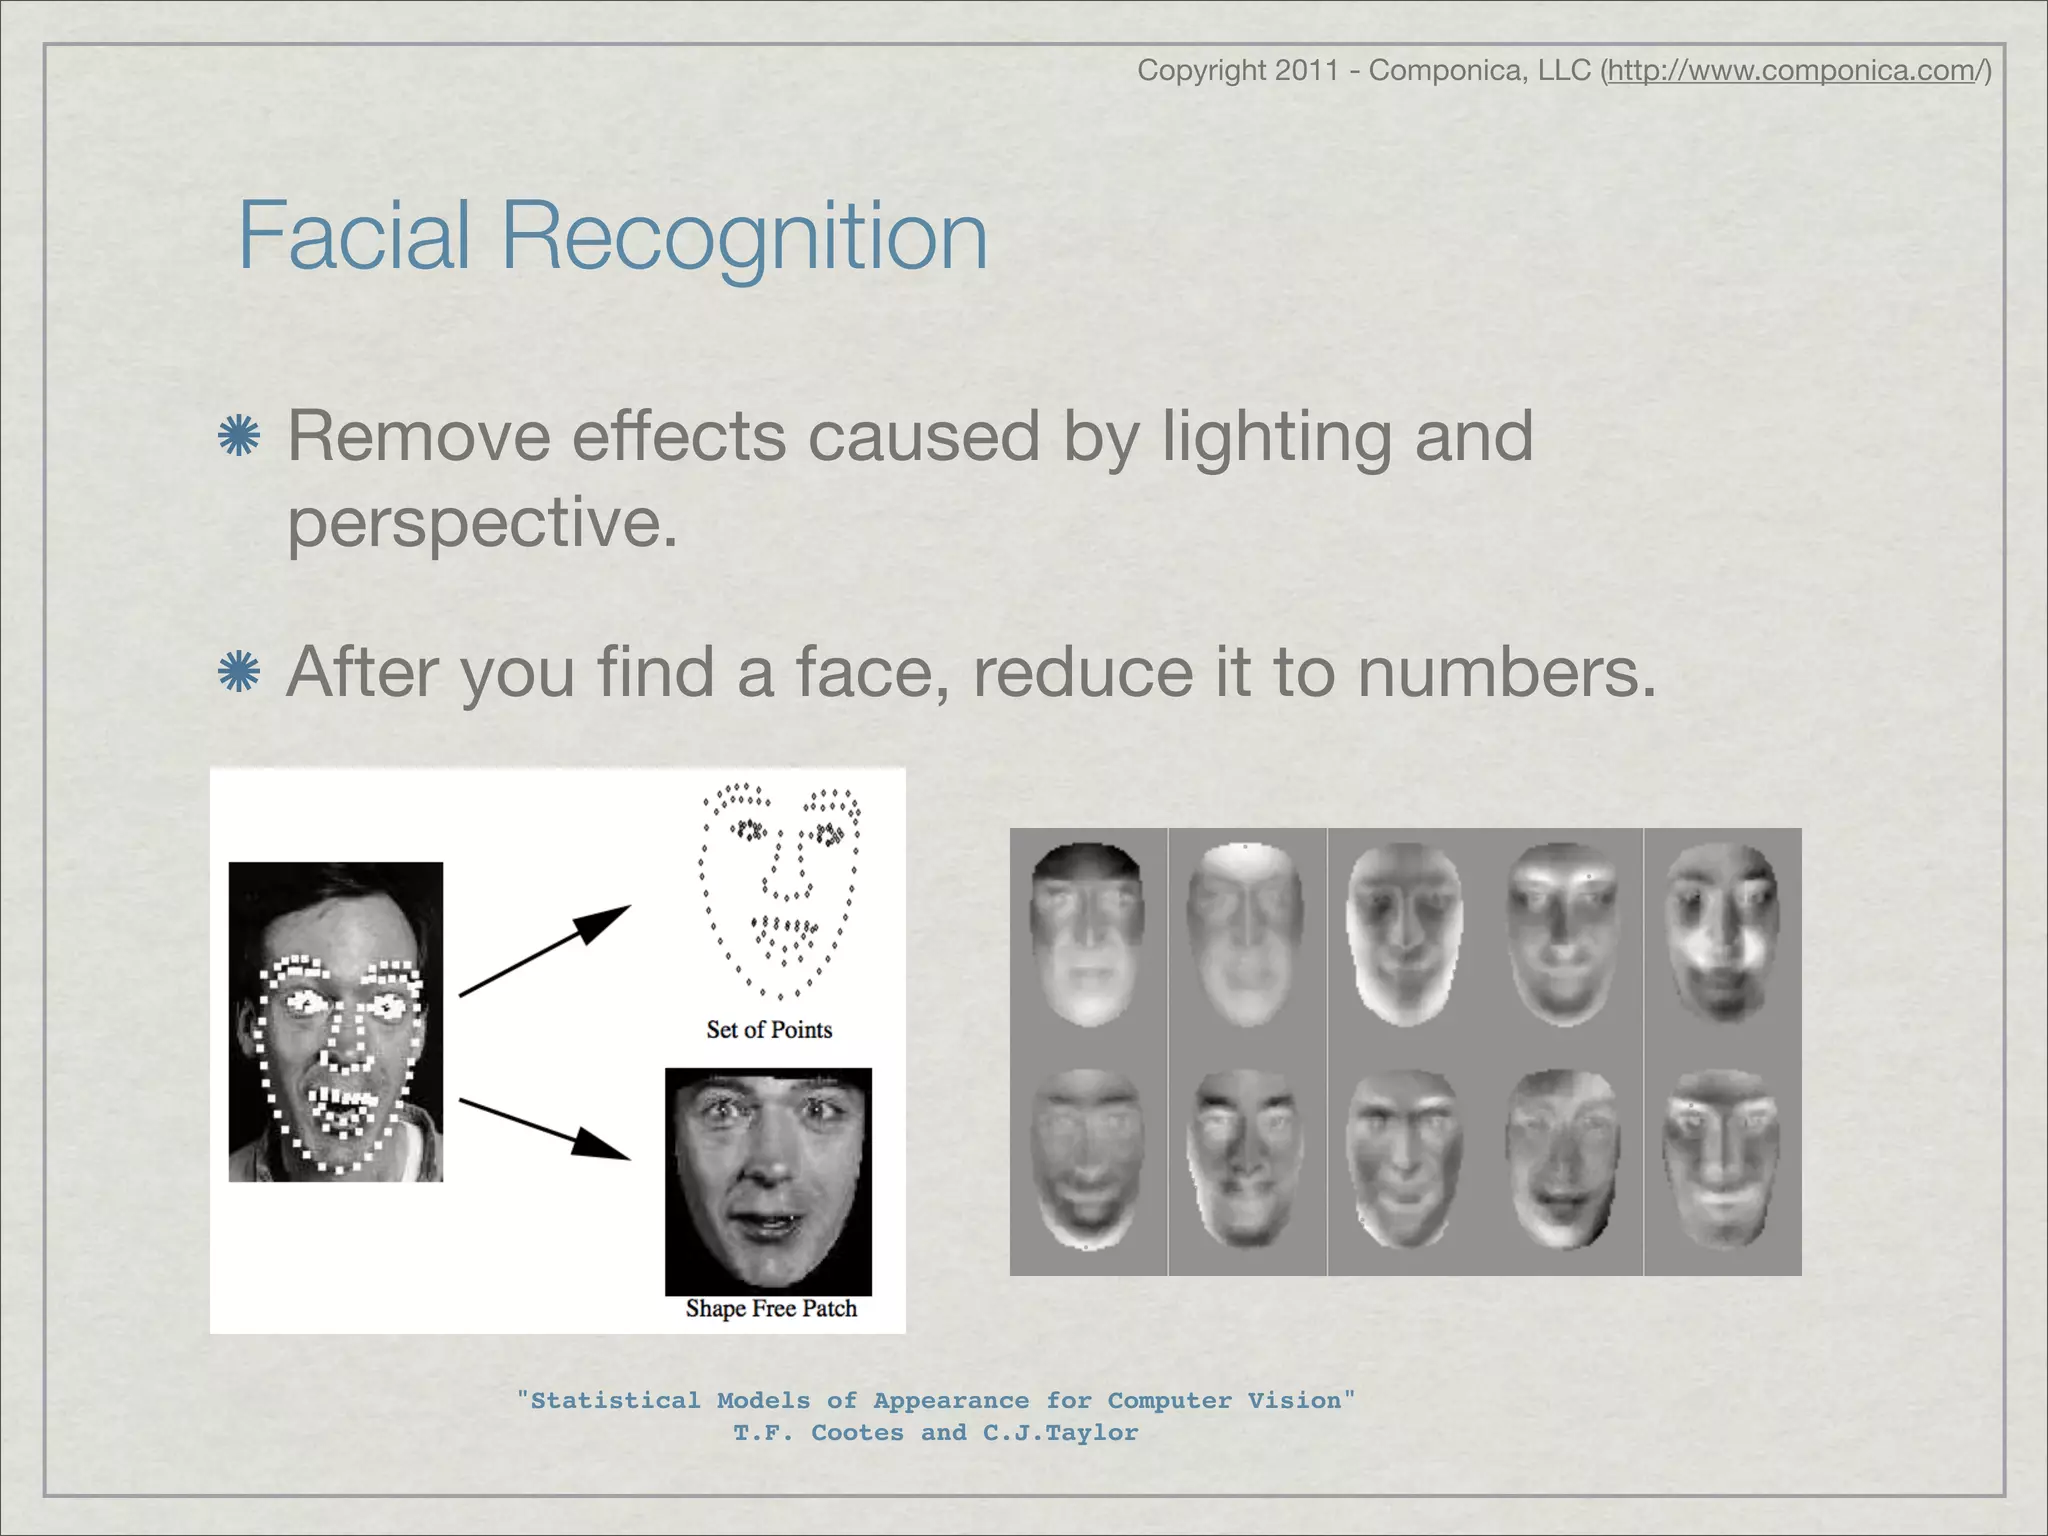Click the 'T.F. Cootes and C.J.Taylor' line

tap(936, 1432)
